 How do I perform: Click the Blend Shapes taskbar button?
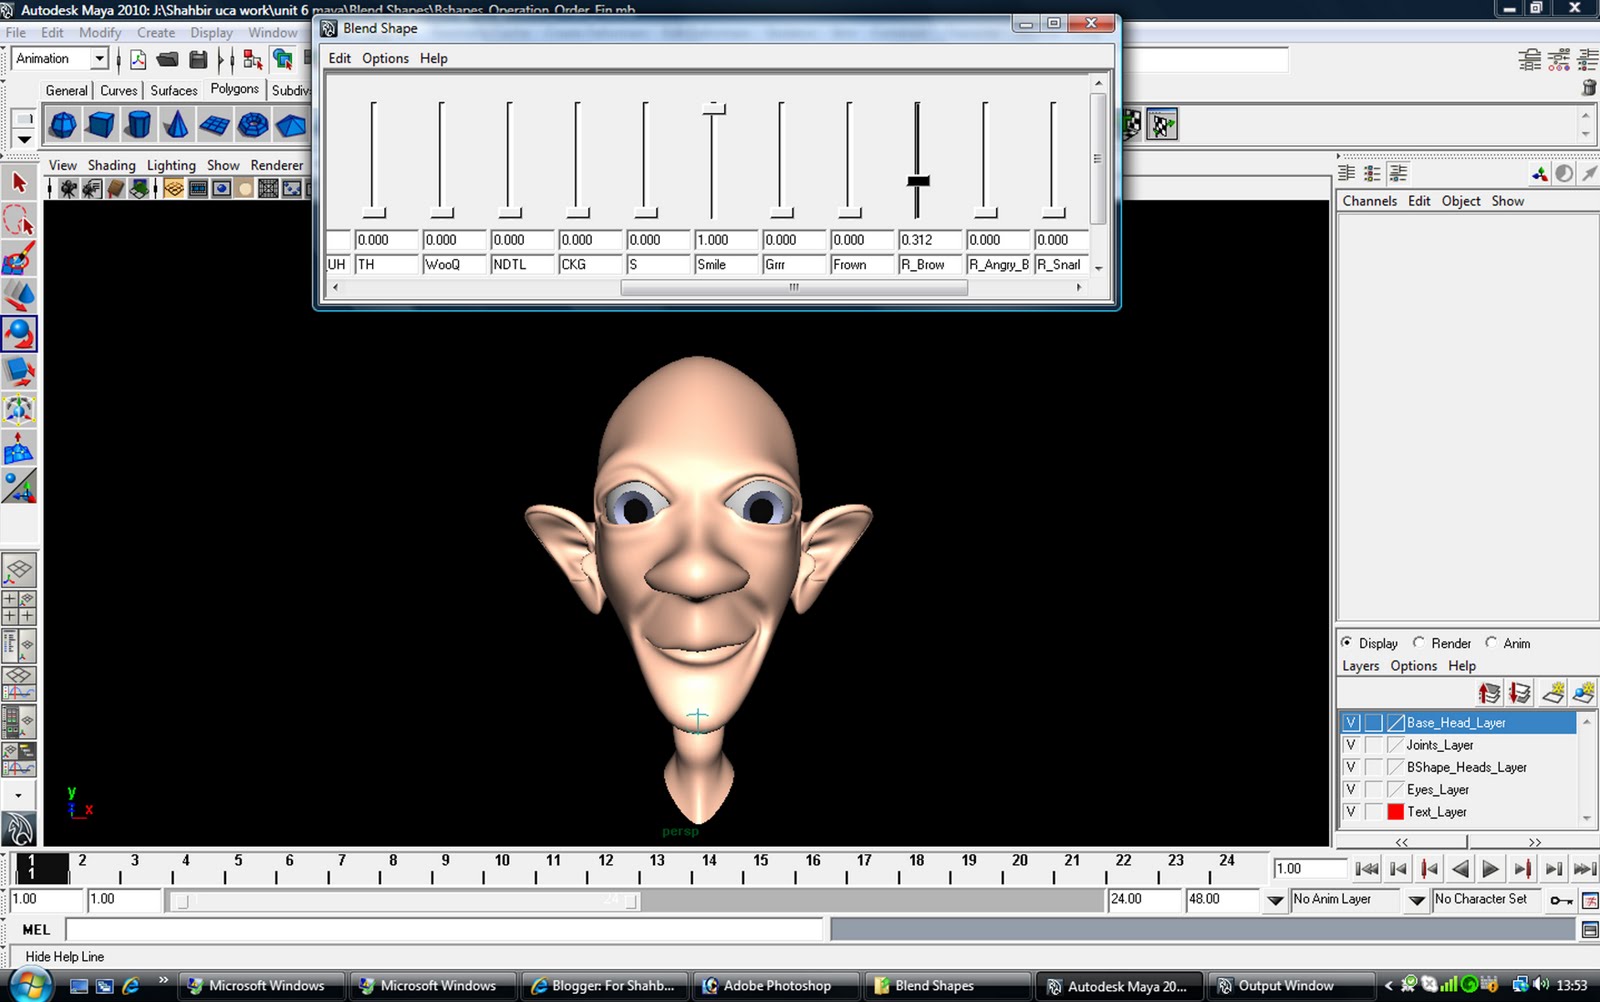point(945,985)
